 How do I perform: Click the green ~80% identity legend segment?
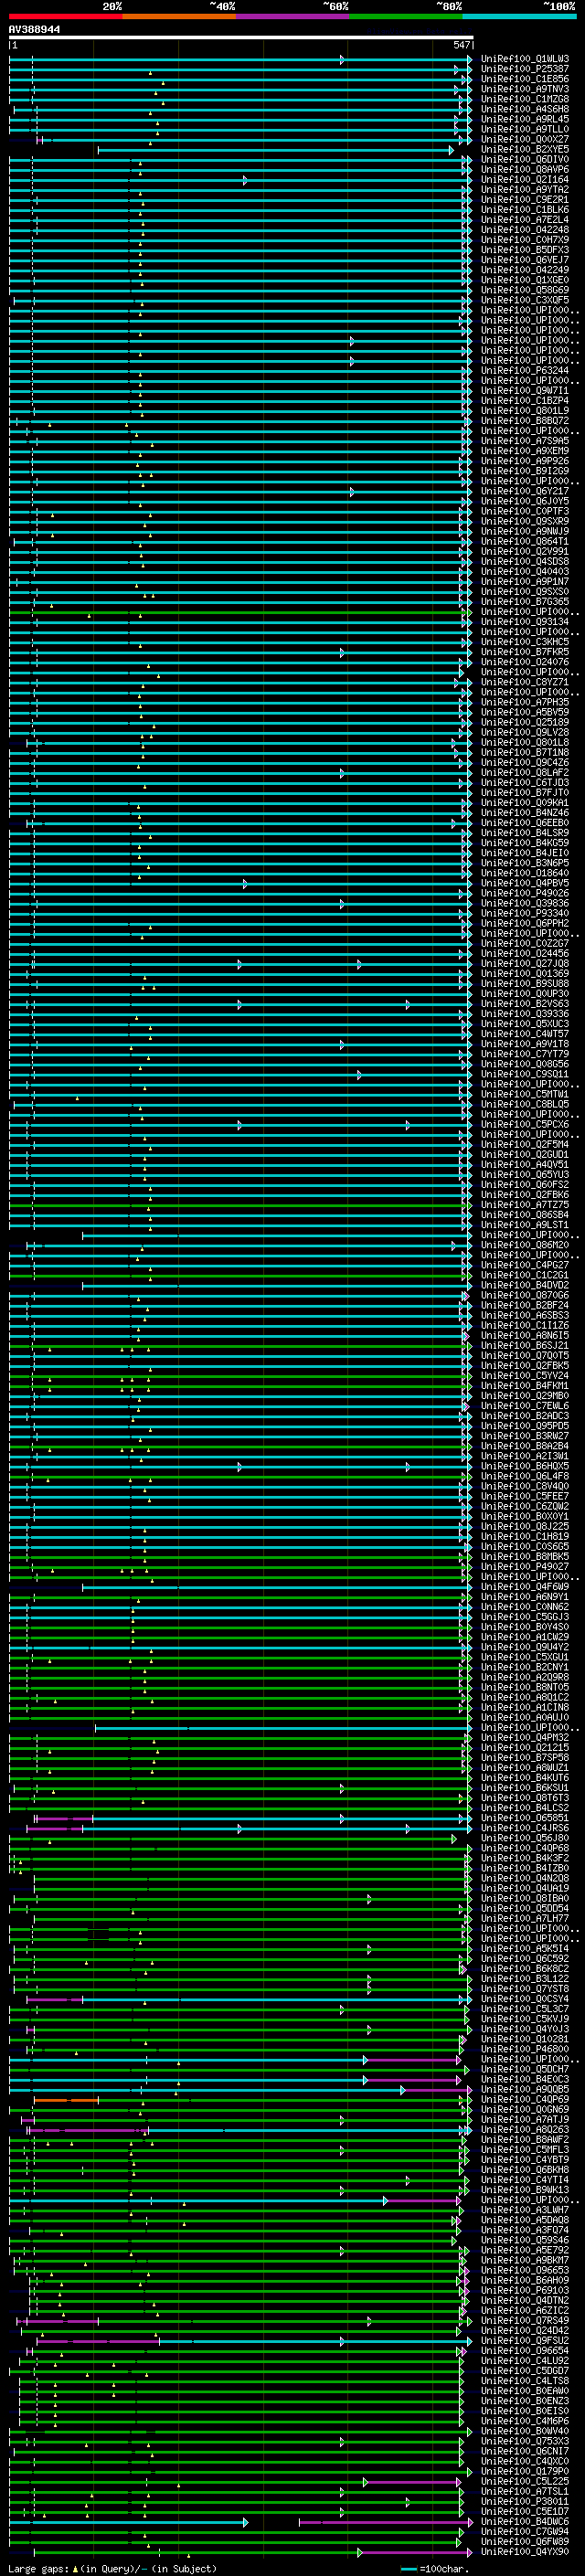click(405, 16)
